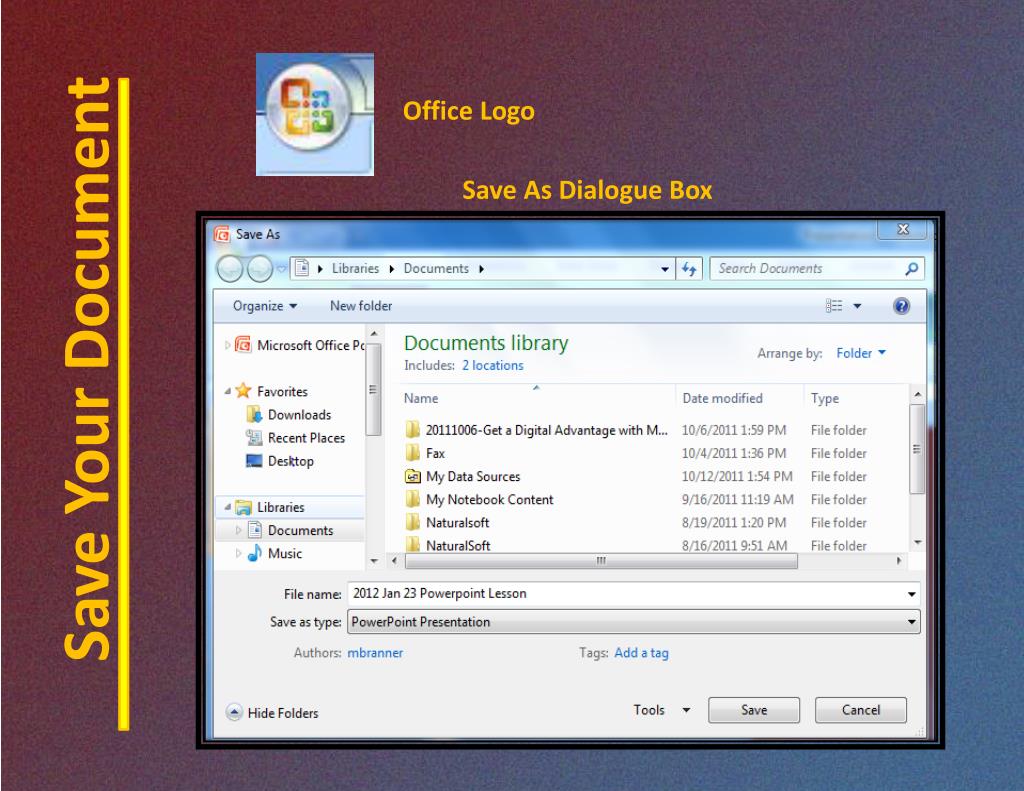The width and height of the screenshot is (1024, 791).
Task: Click the navigation pane scrollbar thumb
Action: tap(373, 389)
